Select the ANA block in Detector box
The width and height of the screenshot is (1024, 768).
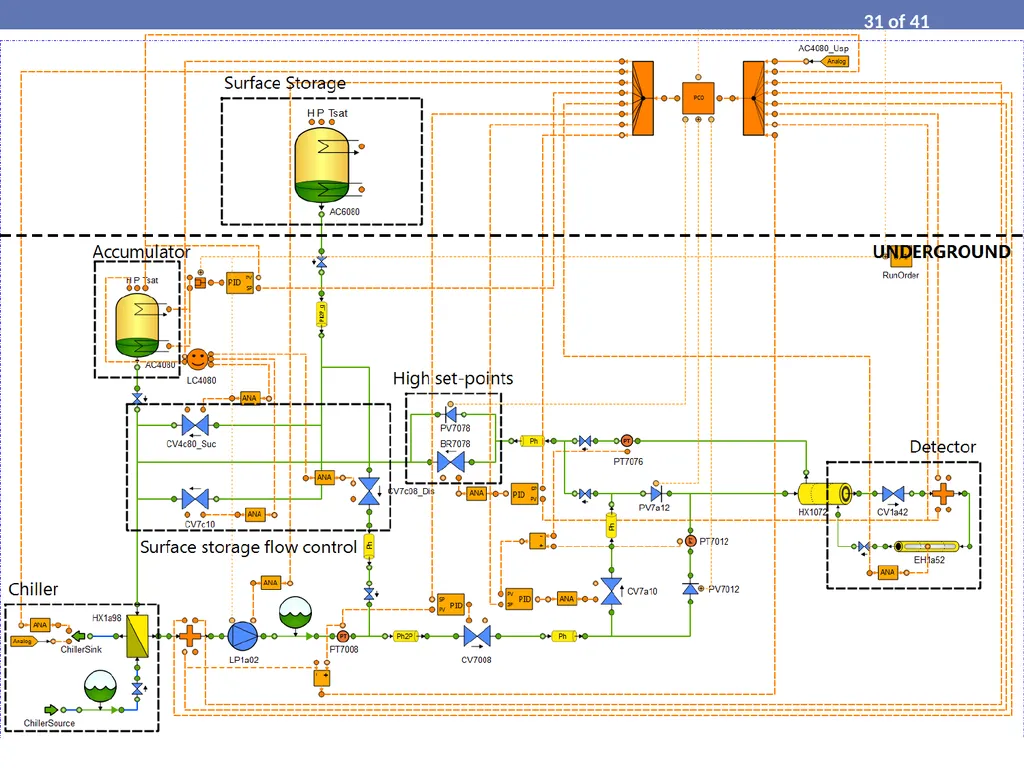coord(887,573)
